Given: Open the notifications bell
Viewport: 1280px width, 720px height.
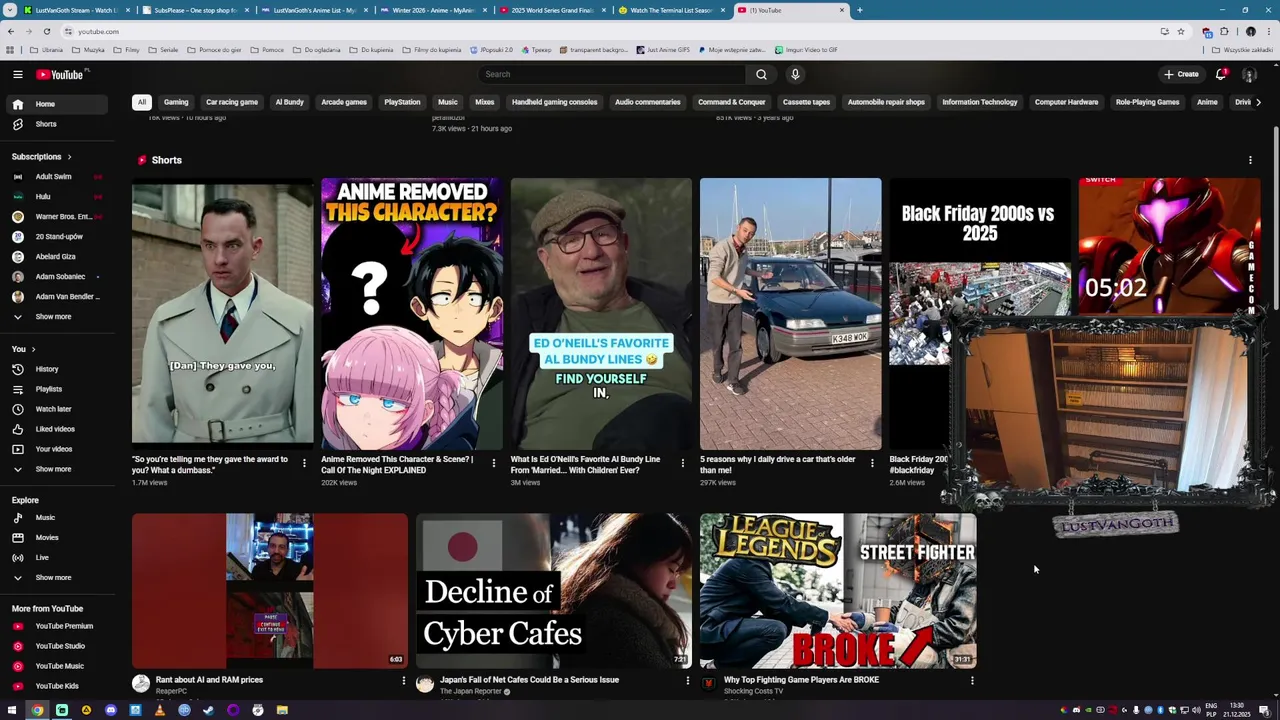Looking at the screenshot, I should (1221, 74).
